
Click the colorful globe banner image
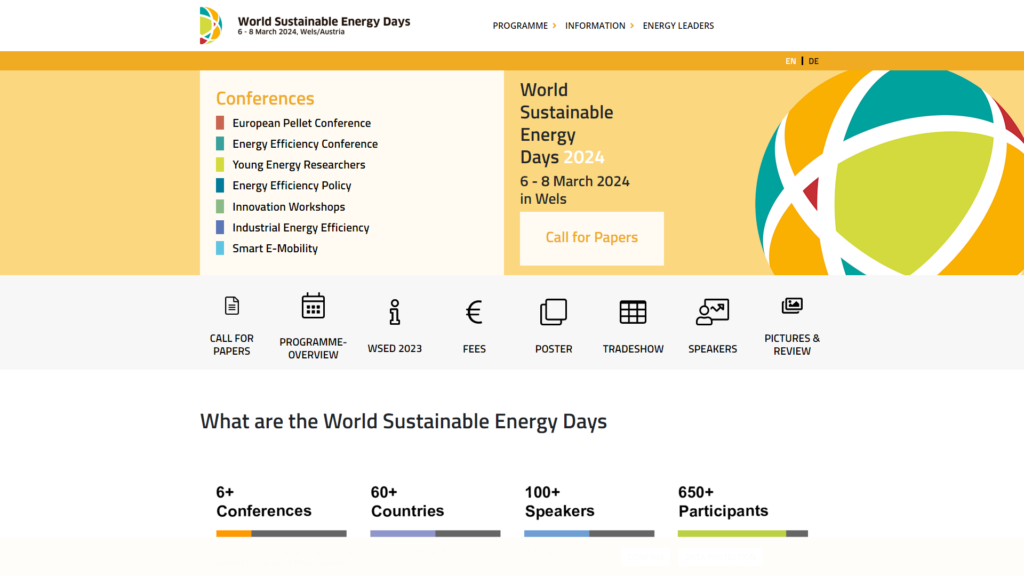coord(889,172)
